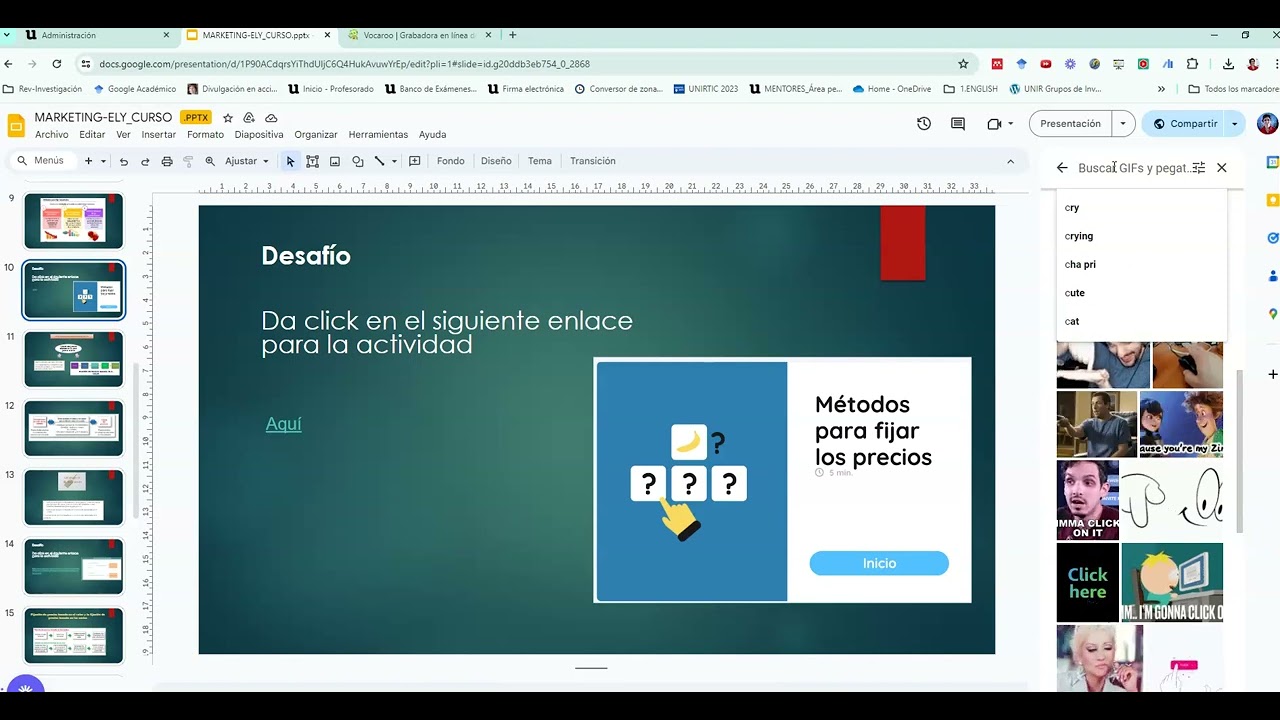The height and width of the screenshot is (720, 1280).
Task: Expand the video call dropdown arrow
Action: (x=1010, y=124)
